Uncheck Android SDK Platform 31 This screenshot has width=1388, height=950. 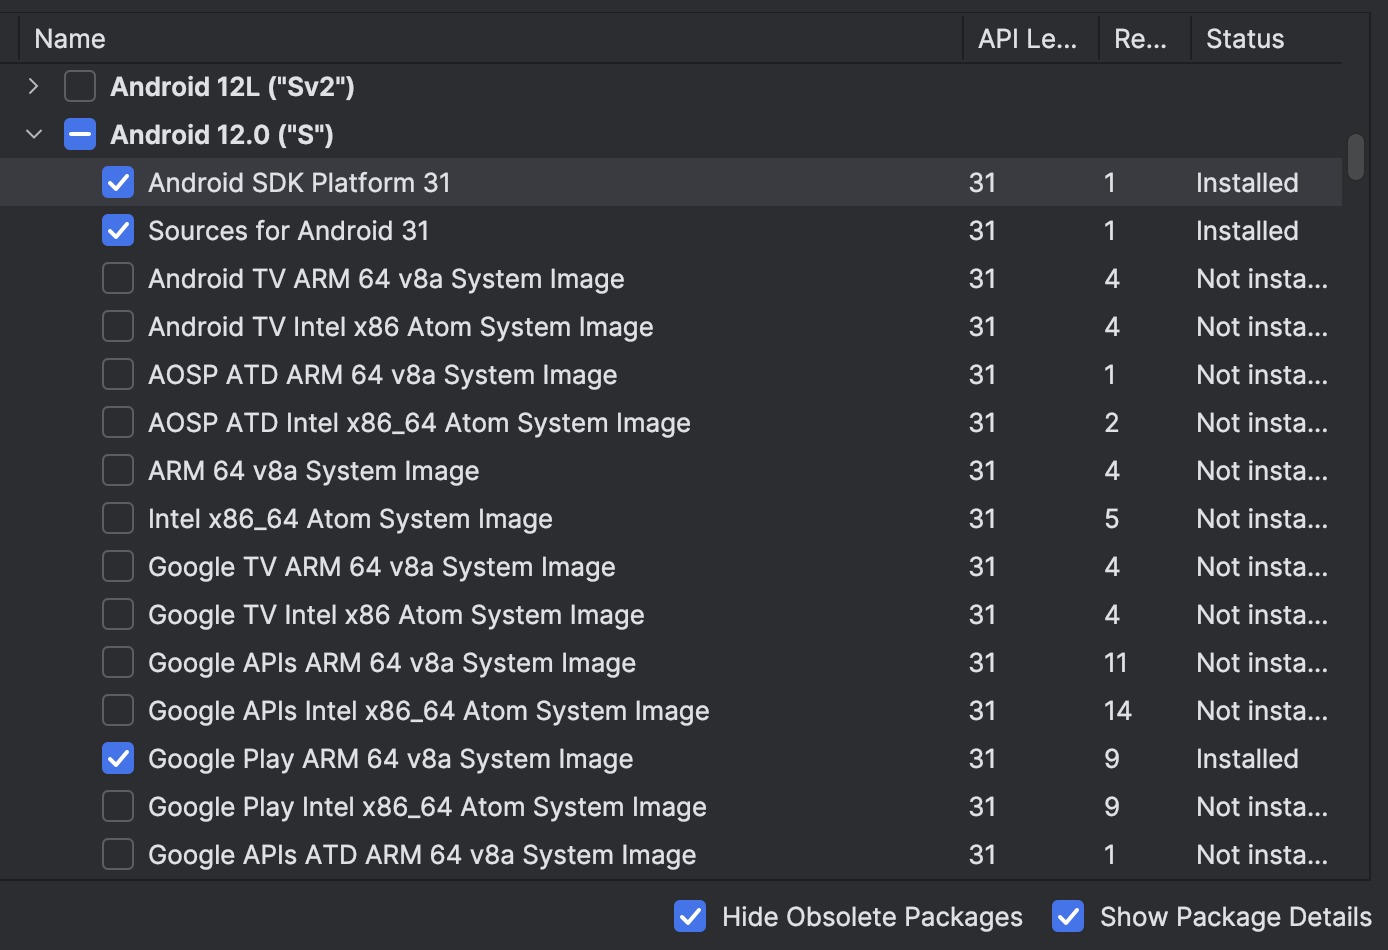click(x=118, y=183)
